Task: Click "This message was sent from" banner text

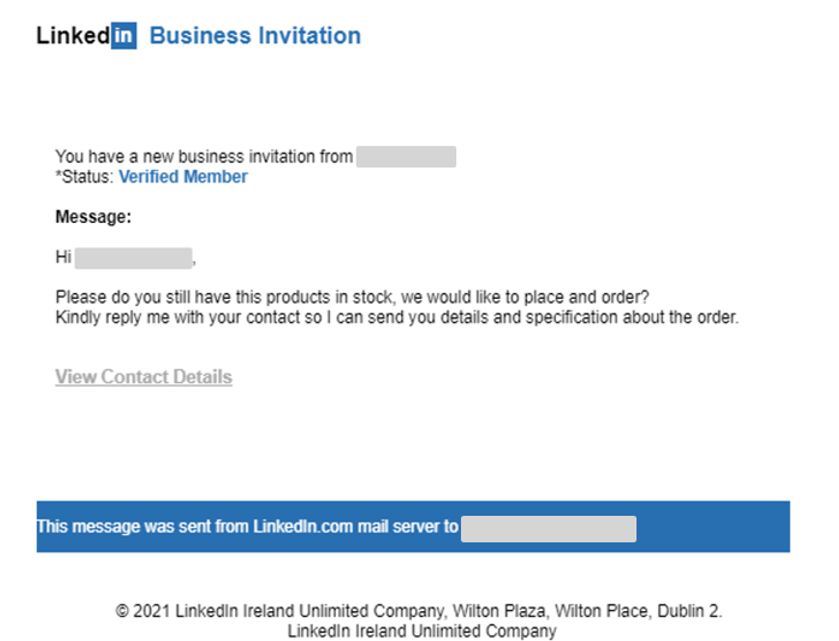Action: point(140,526)
